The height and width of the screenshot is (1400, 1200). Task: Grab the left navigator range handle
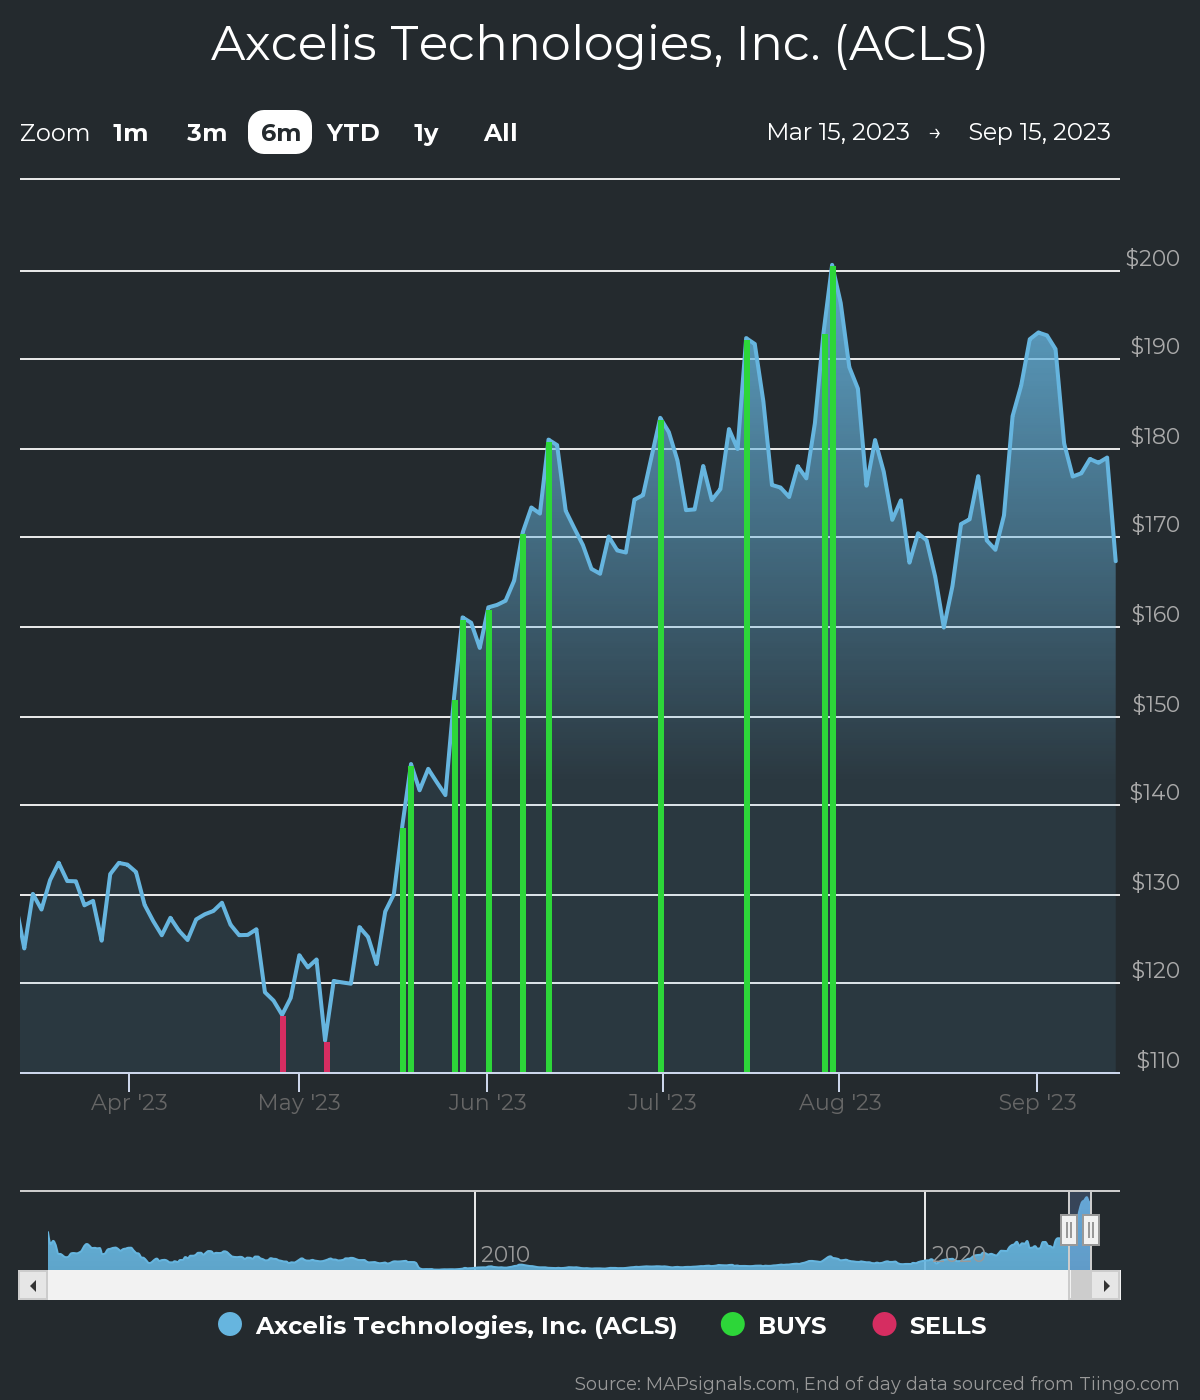[1069, 1230]
